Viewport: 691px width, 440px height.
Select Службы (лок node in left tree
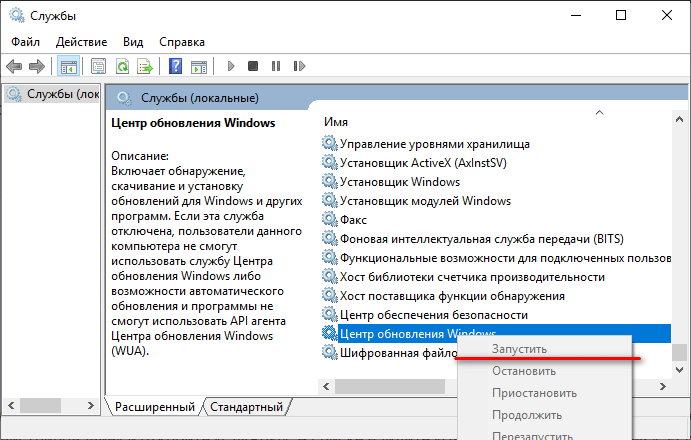coord(52,94)
